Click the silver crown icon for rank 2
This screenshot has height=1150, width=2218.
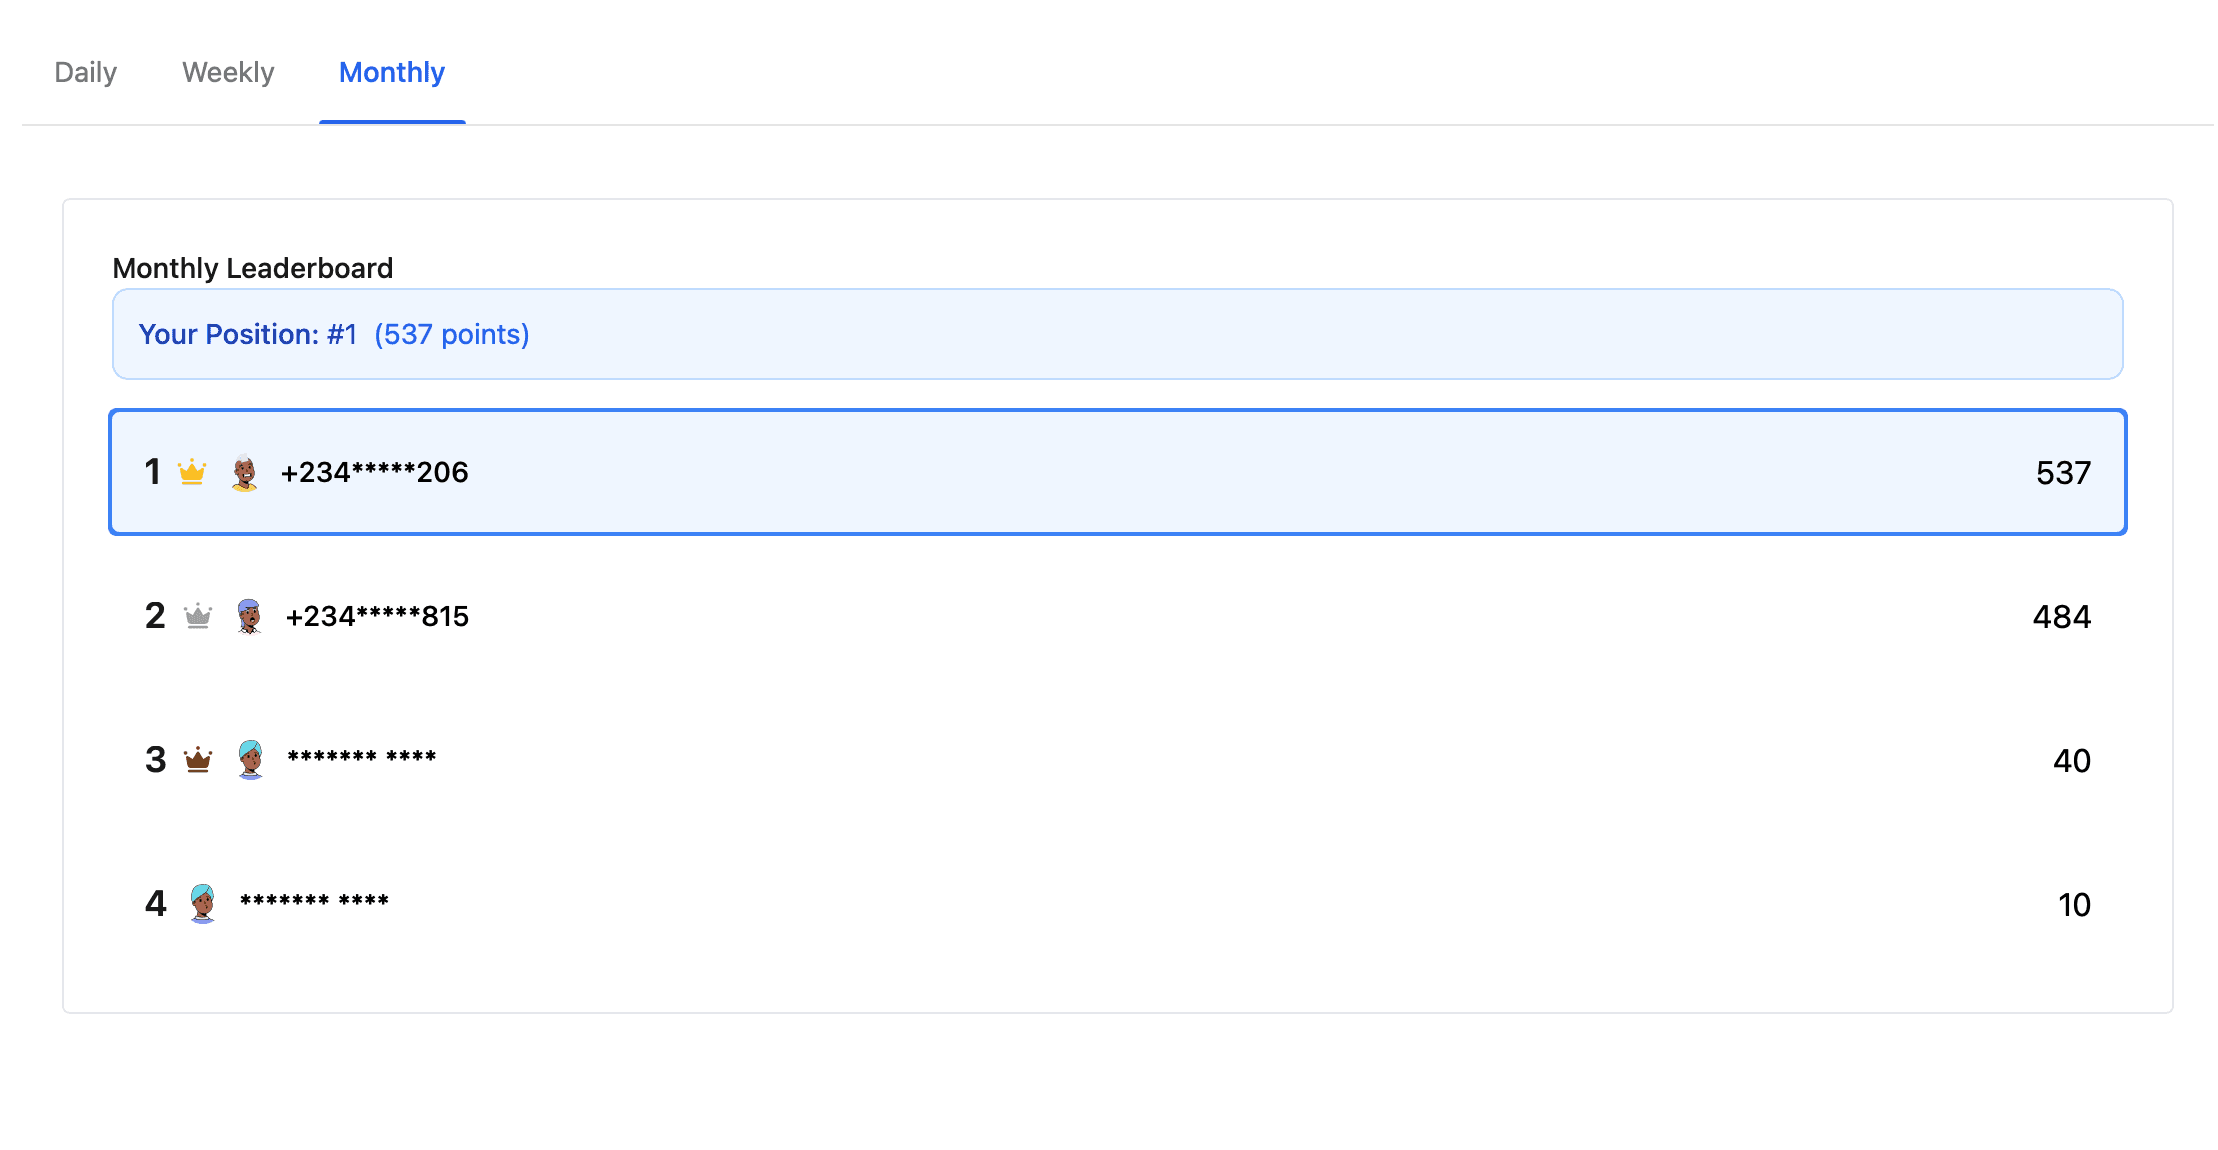pyautogui.click(x=198, y=616)
